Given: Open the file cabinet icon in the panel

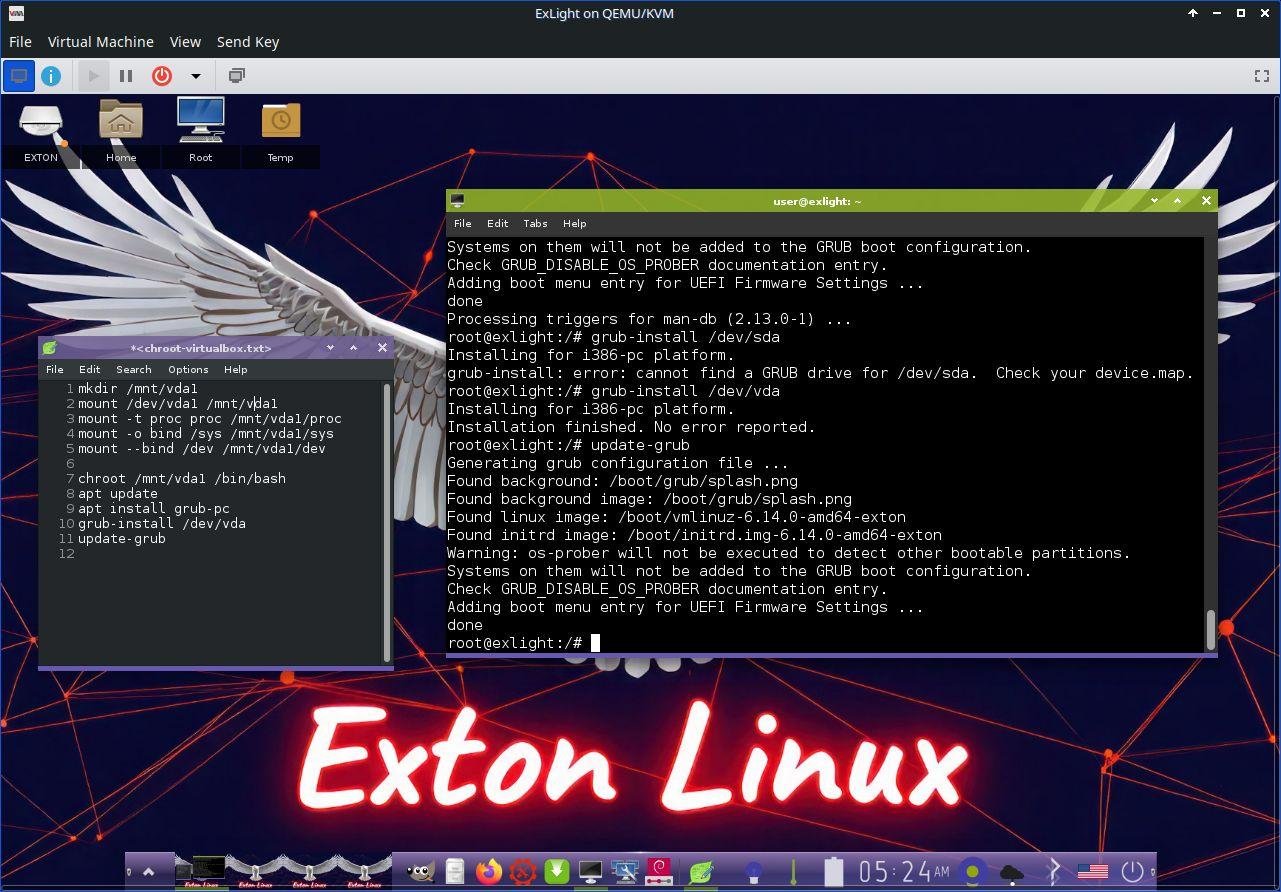Looking at the screenshot, I should point(455,872).
